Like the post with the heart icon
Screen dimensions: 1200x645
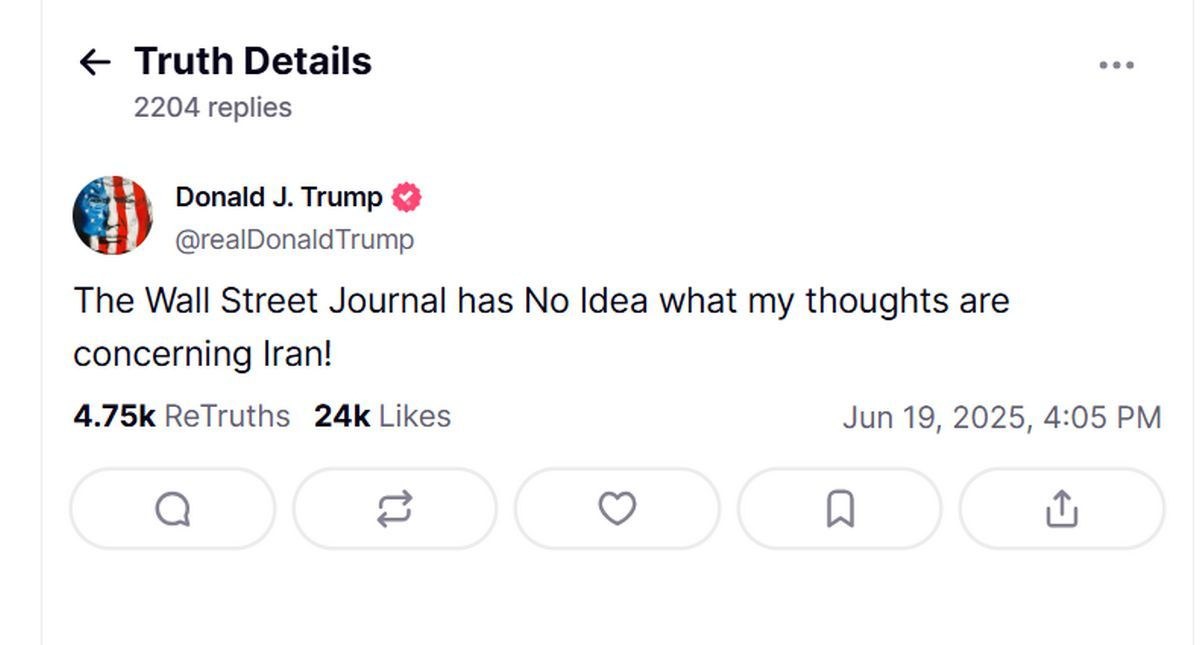617,509
